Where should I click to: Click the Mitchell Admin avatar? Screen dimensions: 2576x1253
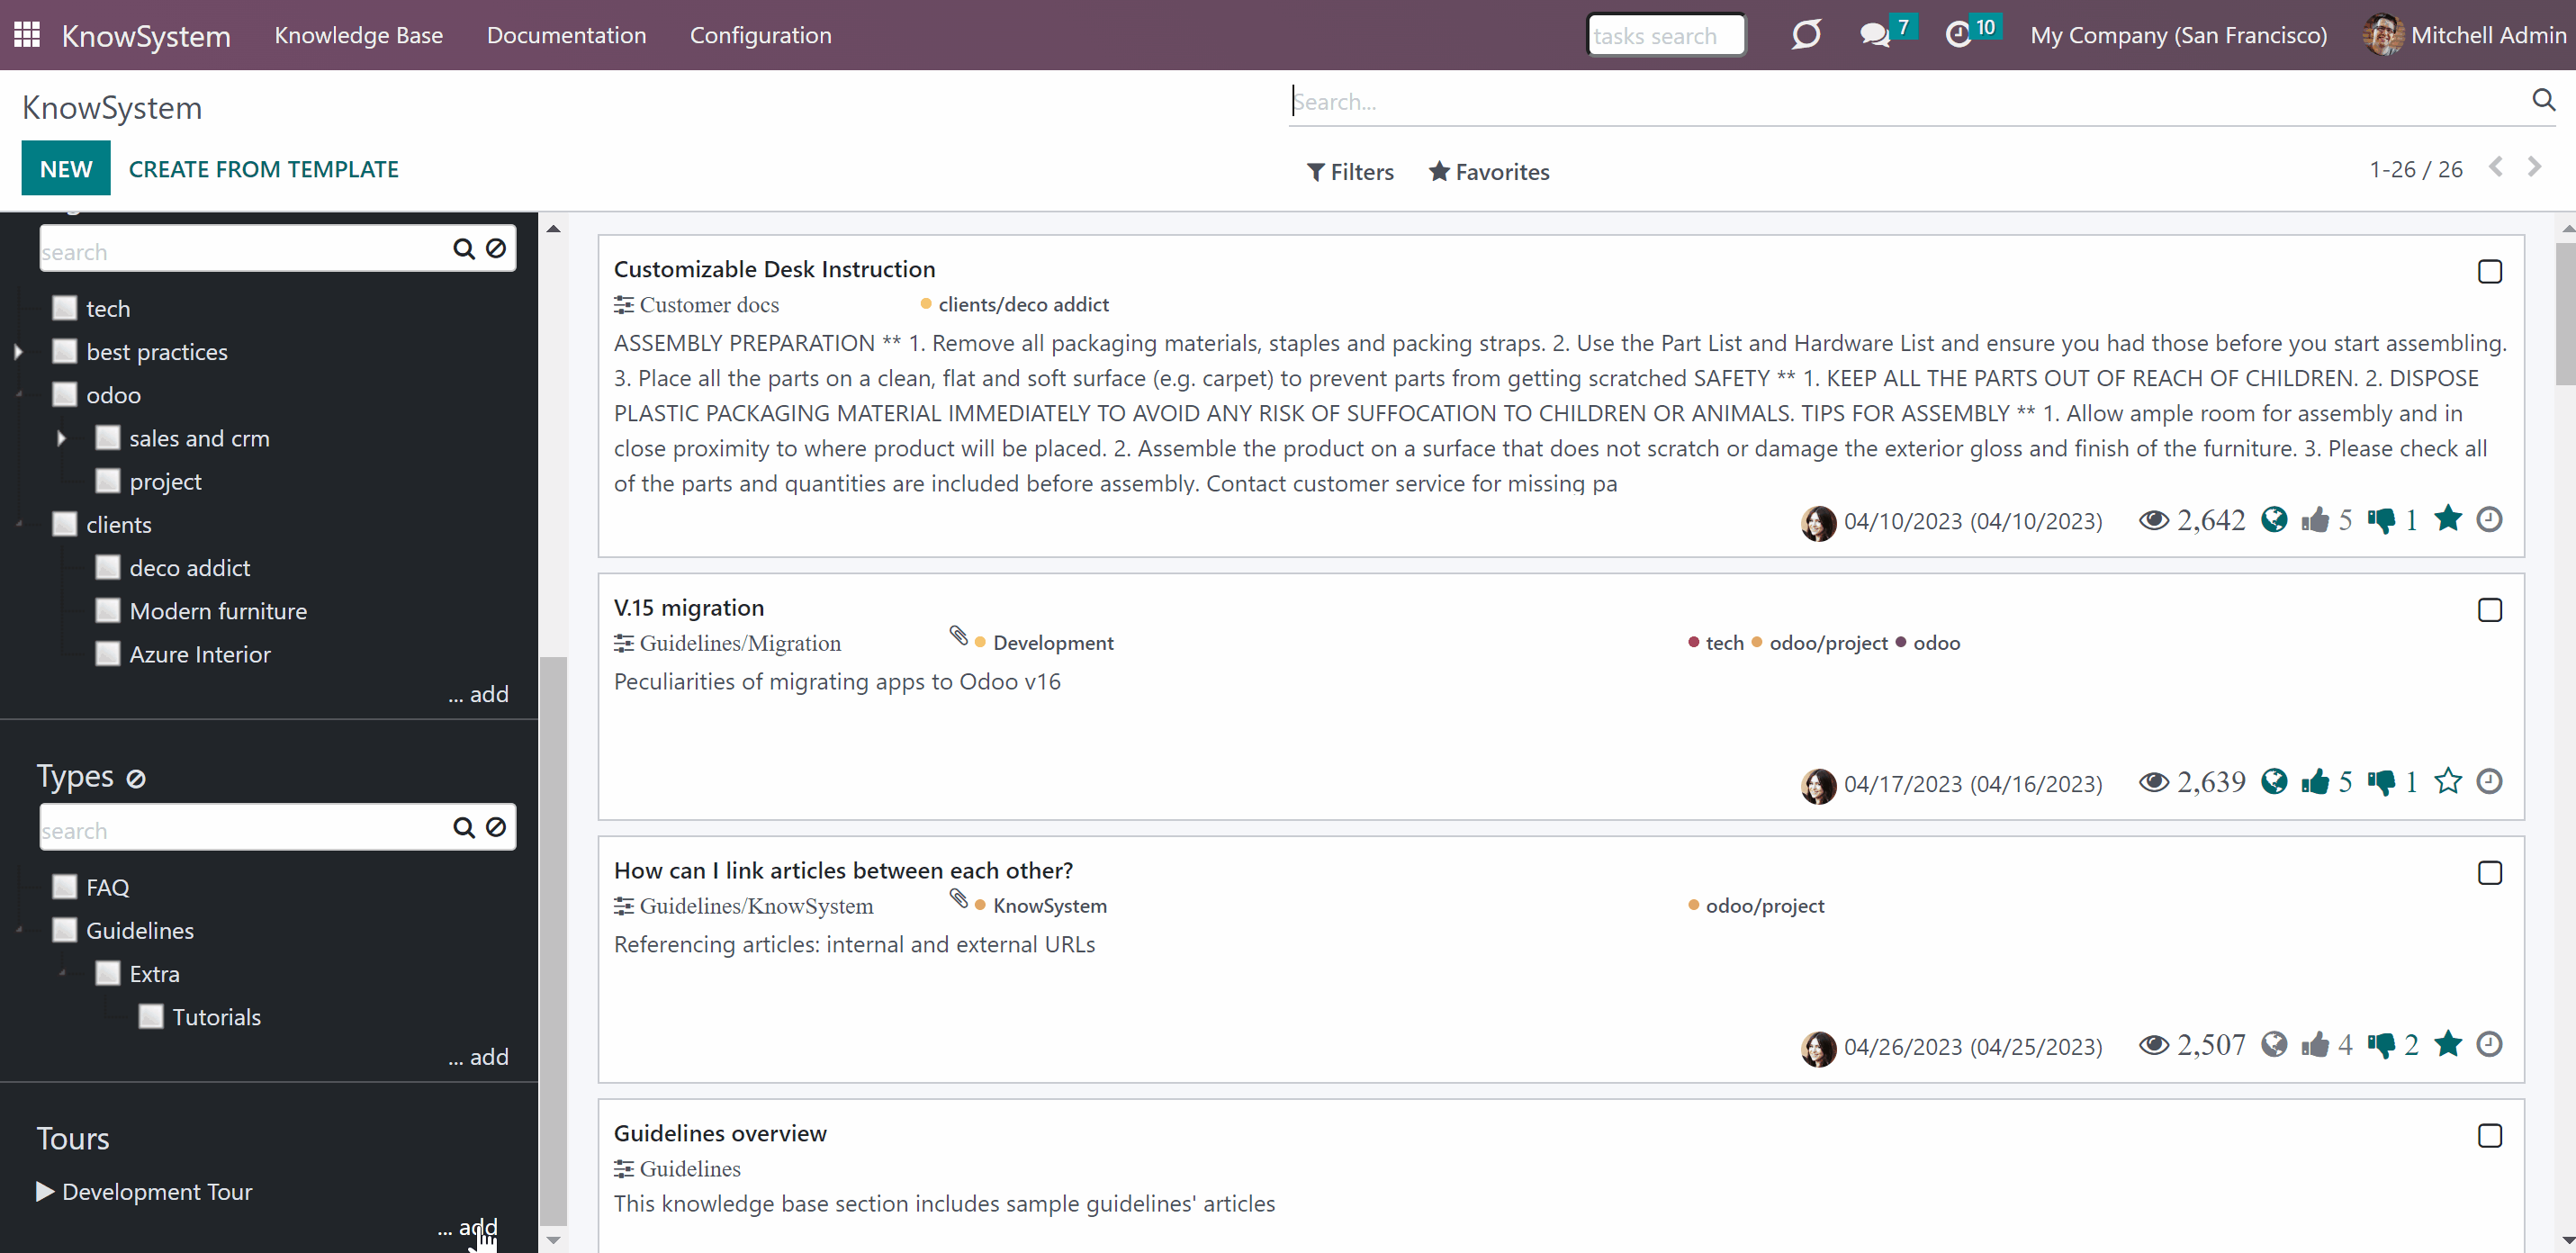tap(2383, 35)
